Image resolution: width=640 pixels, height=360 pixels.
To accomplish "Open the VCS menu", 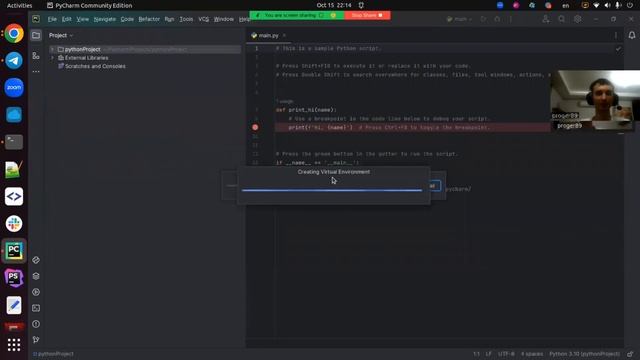I will coord(203,19).
